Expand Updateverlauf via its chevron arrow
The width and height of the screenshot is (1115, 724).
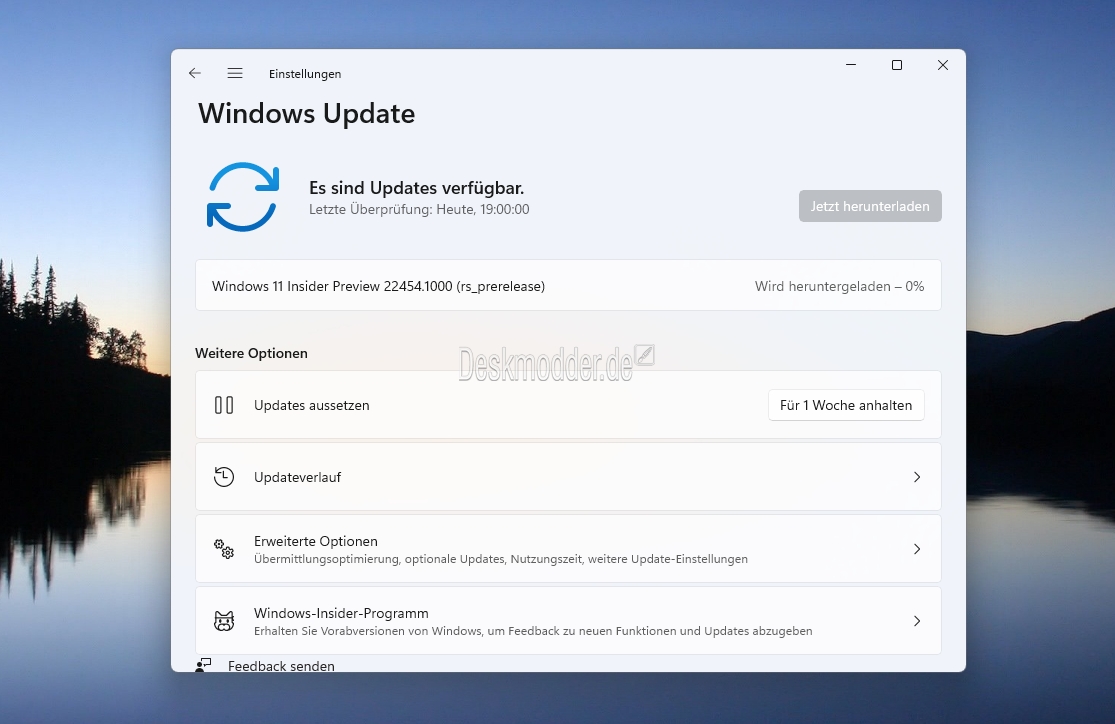coord(917,477)
